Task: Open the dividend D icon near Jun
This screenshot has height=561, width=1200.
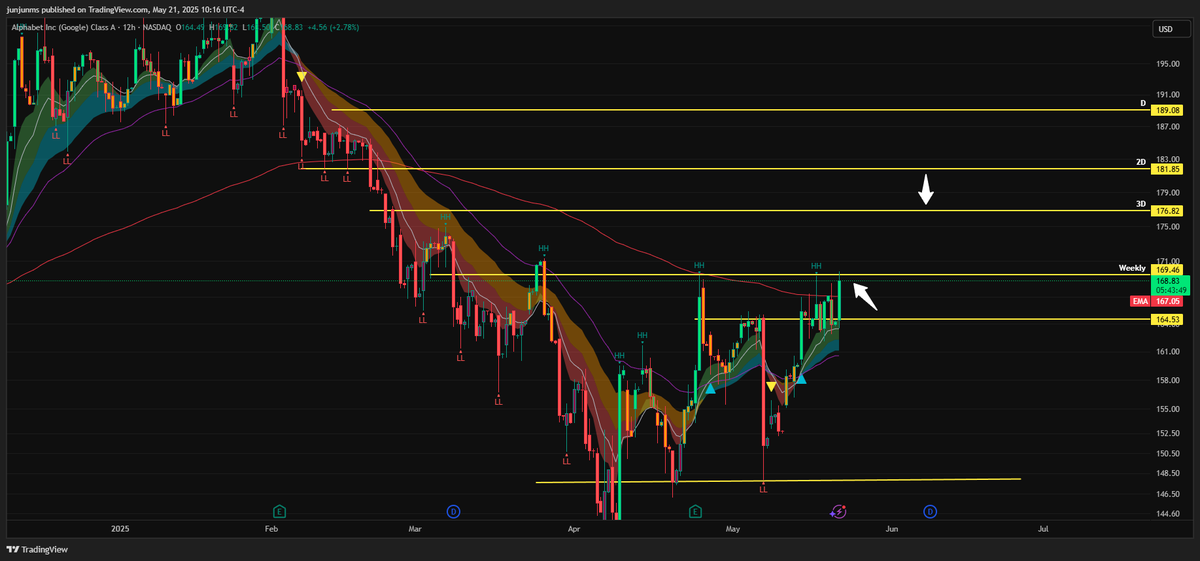Action: (x=930, y=511)
